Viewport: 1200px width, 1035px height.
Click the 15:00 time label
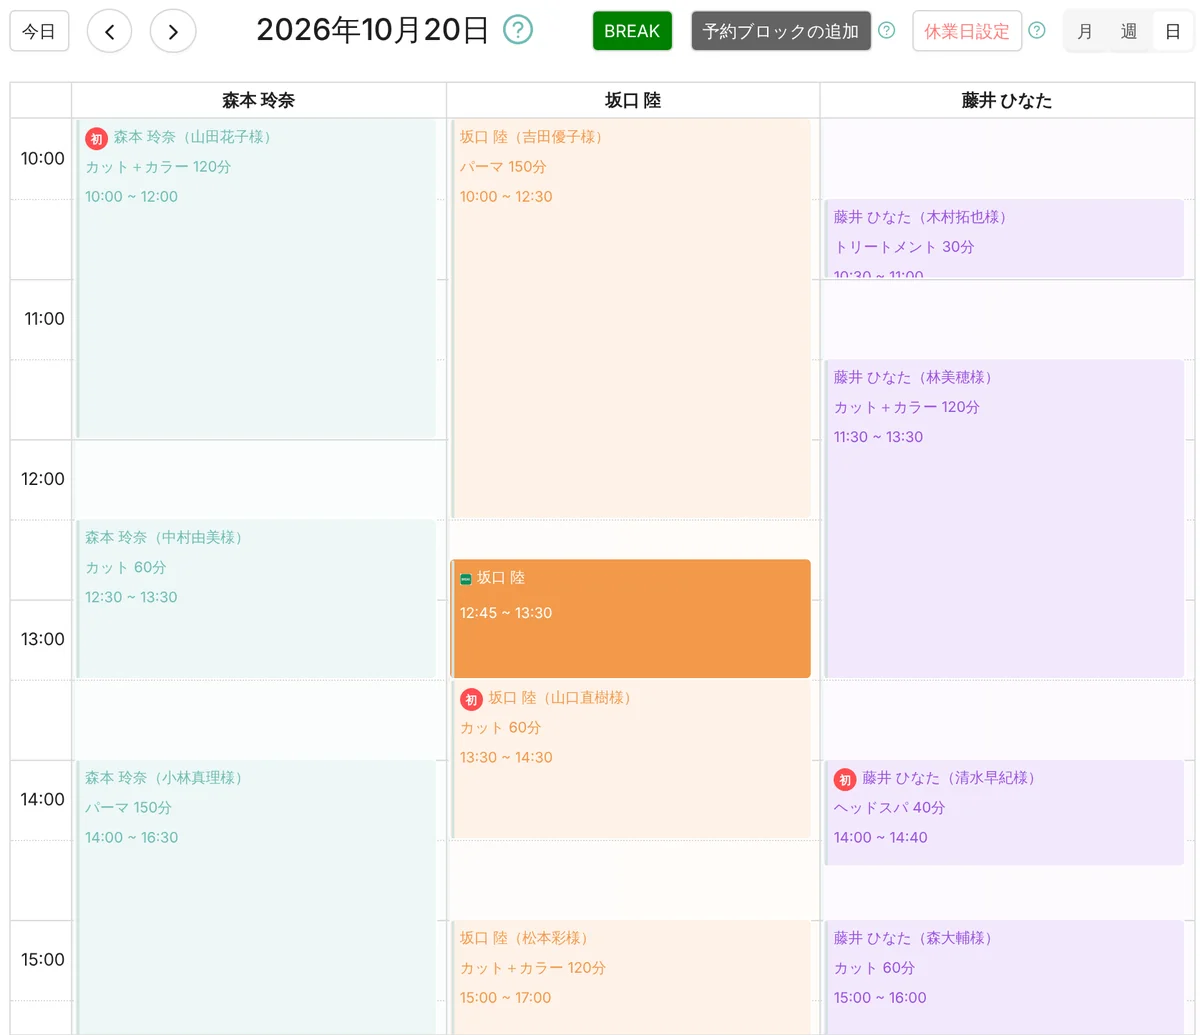(x=42, y=959)
